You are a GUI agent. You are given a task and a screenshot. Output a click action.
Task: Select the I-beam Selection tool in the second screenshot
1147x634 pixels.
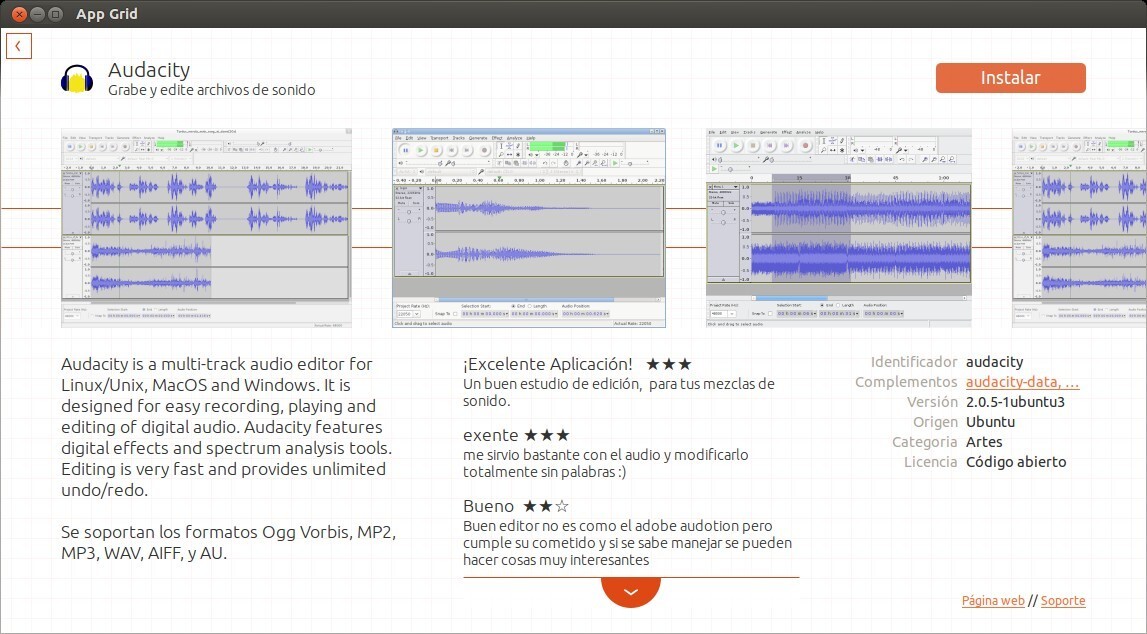click(501, 145)
